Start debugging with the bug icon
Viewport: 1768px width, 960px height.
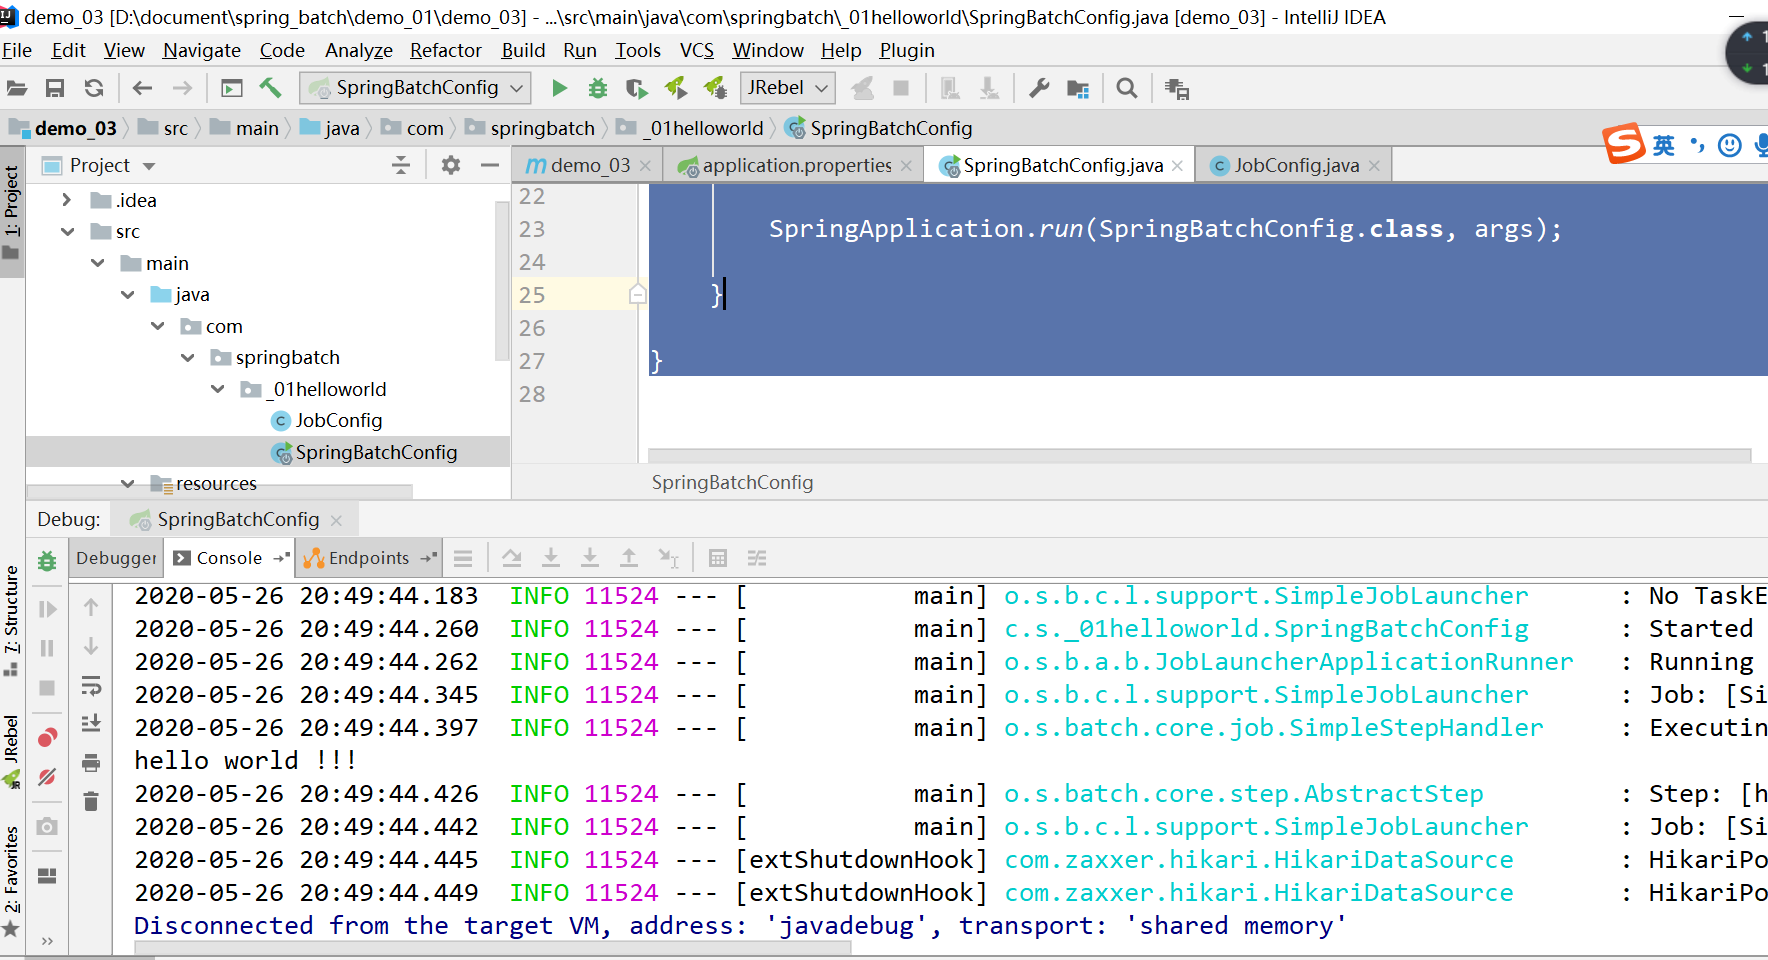click(x=598, y=88)
